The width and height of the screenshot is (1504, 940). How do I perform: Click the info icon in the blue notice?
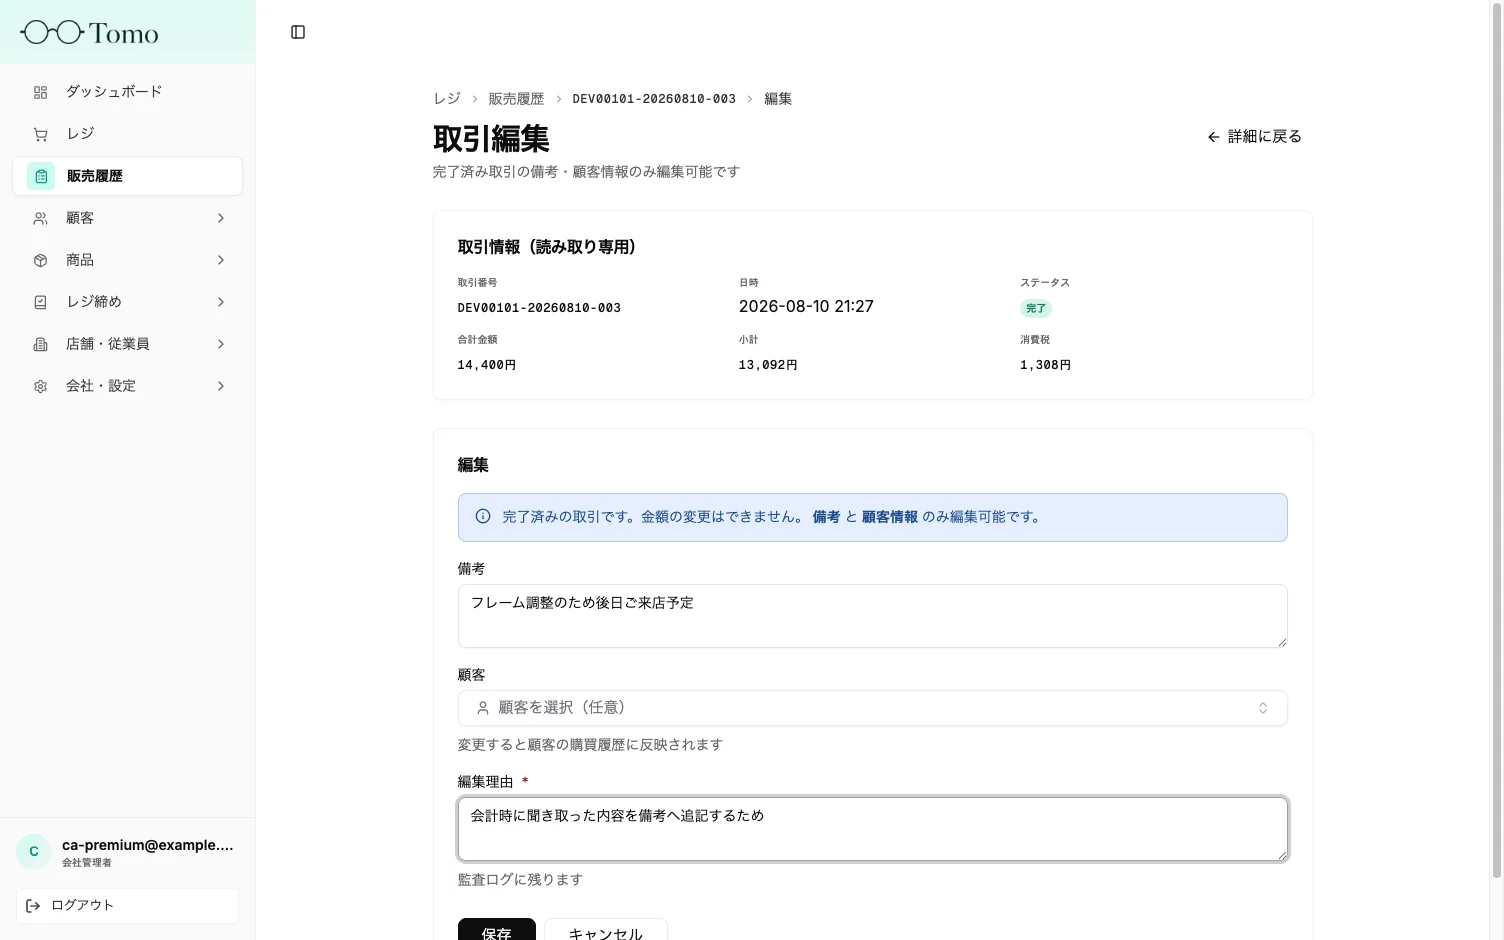tap(483, 517)
